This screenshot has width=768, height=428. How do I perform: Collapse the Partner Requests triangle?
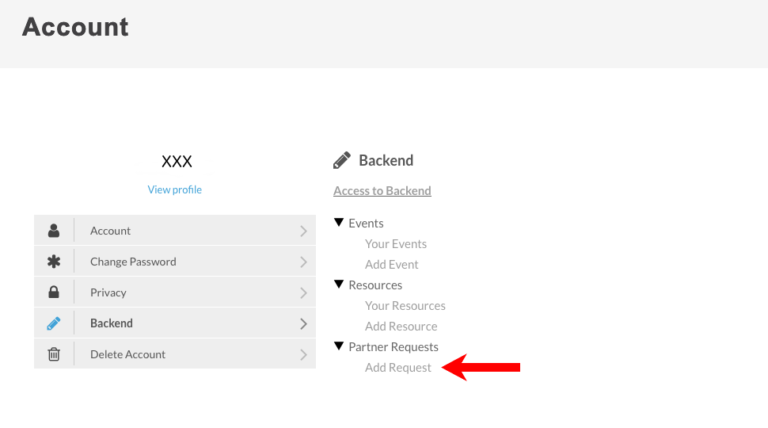tap(339, 347)
